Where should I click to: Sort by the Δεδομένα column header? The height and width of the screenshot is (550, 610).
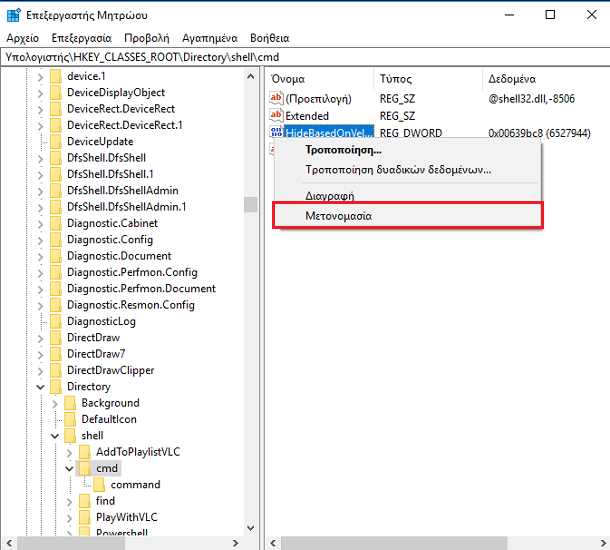[x=546, y=79]
